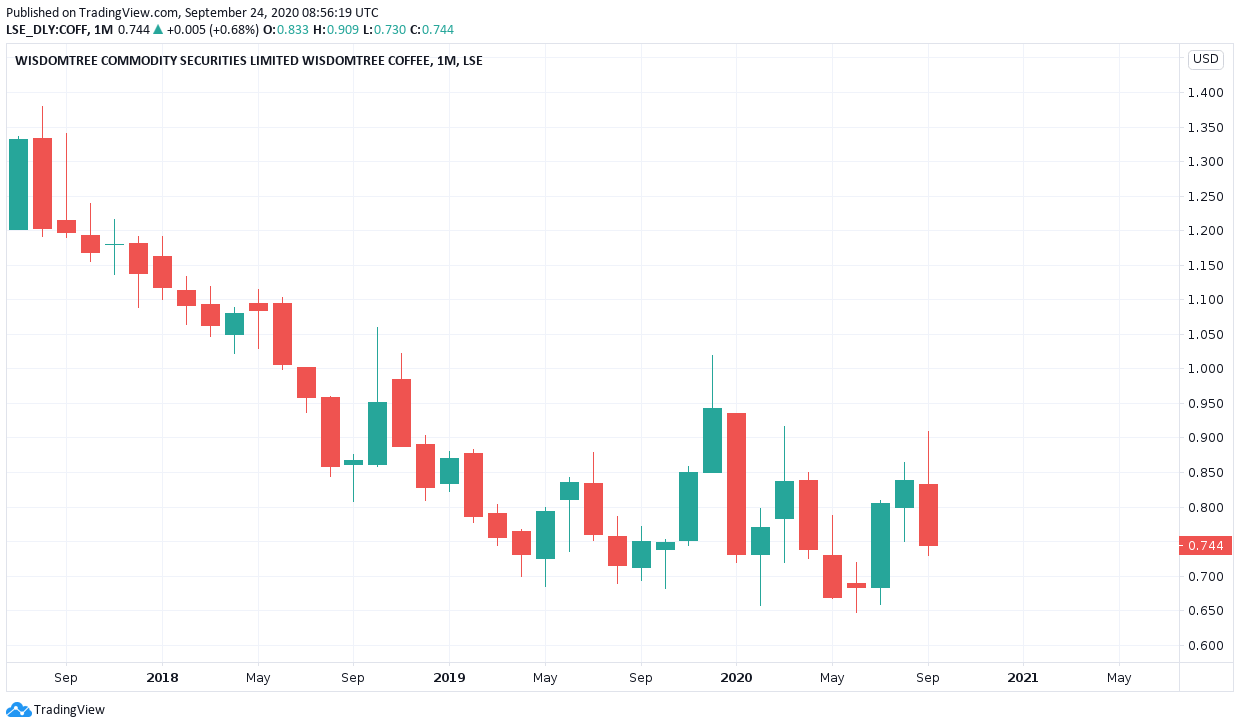Click the first green candle at chart start
This screenshot has height=728, width=1240.
(18, 184)
